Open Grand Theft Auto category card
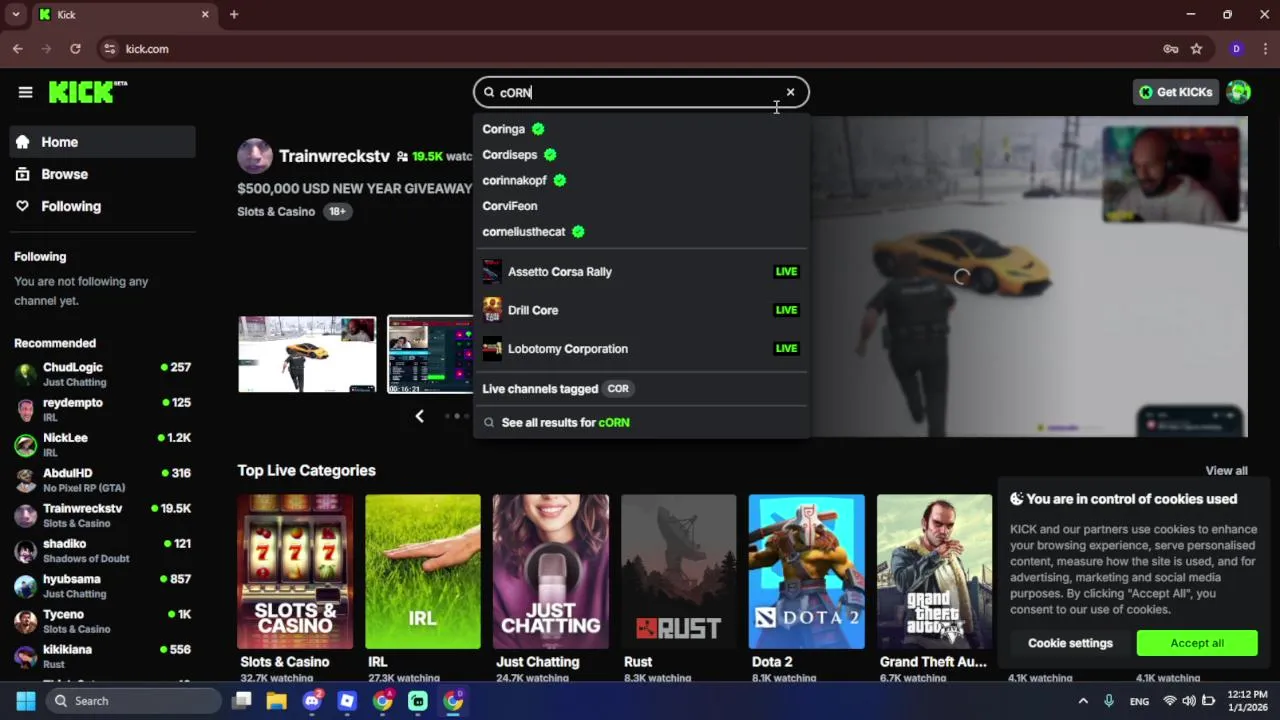This screenshot has height=720, width=1280. (935, 572)
